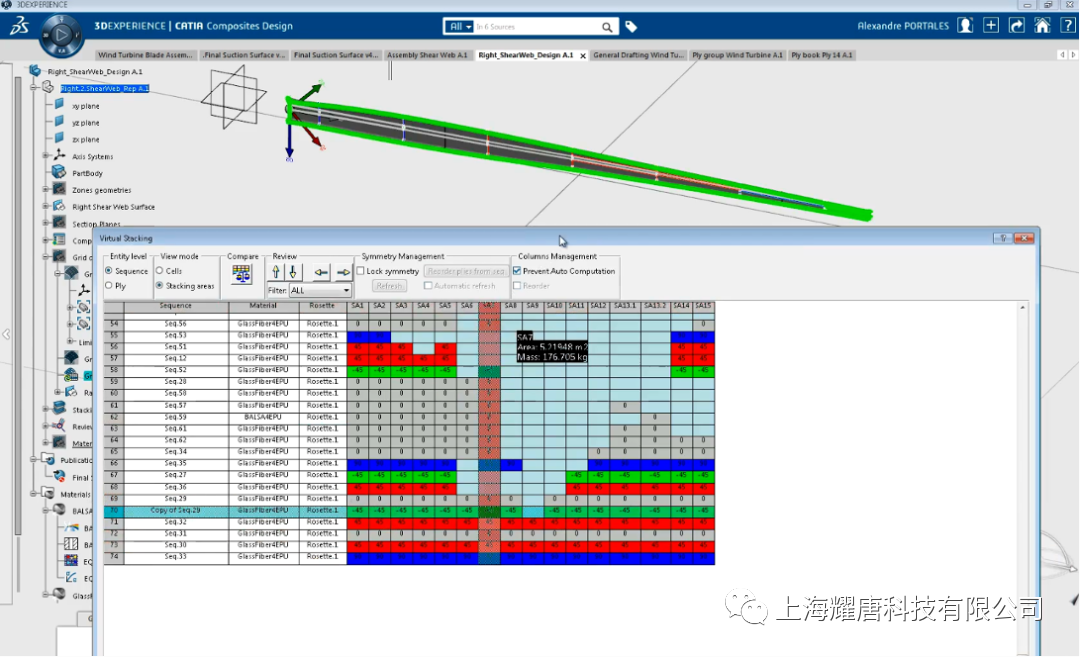Image resolution: width=1080 pixels, height=657 pixels.
Task: Click the Review left arrow
Action: 320,272
